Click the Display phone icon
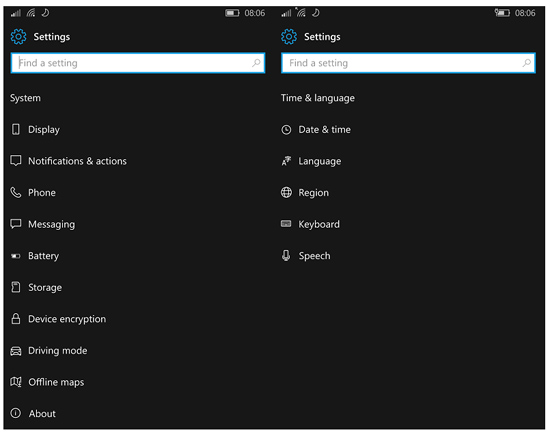The height and width of the screenshot is (437, 550). (16, 129)
